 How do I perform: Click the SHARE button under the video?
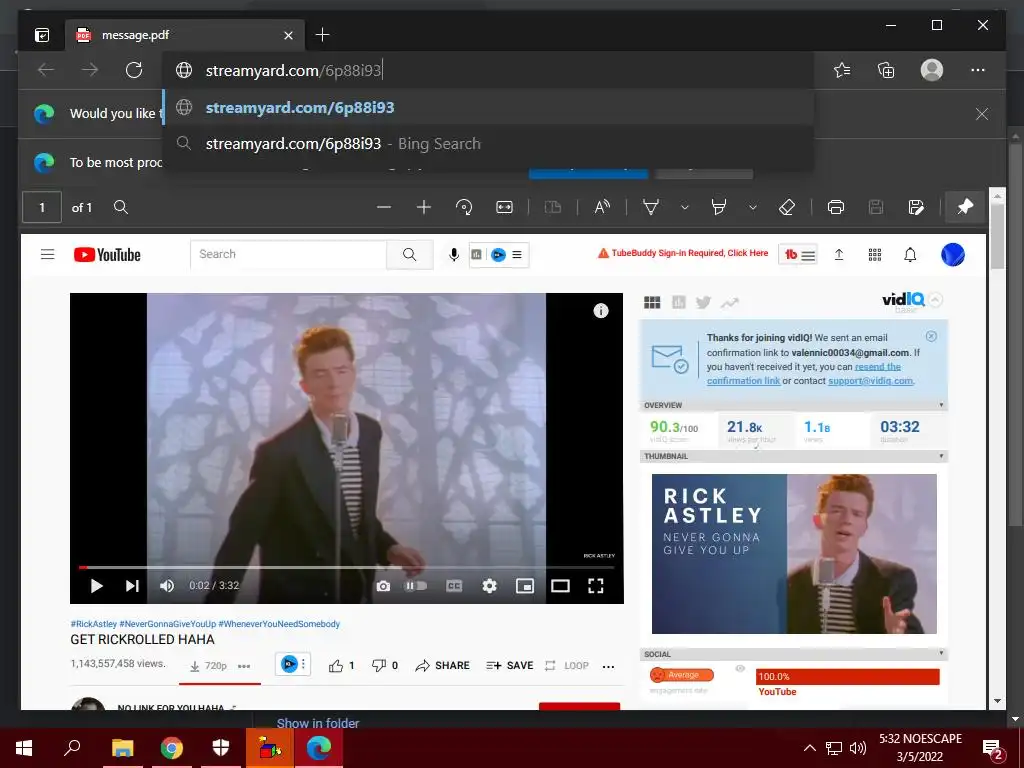(x=443, y=665)
